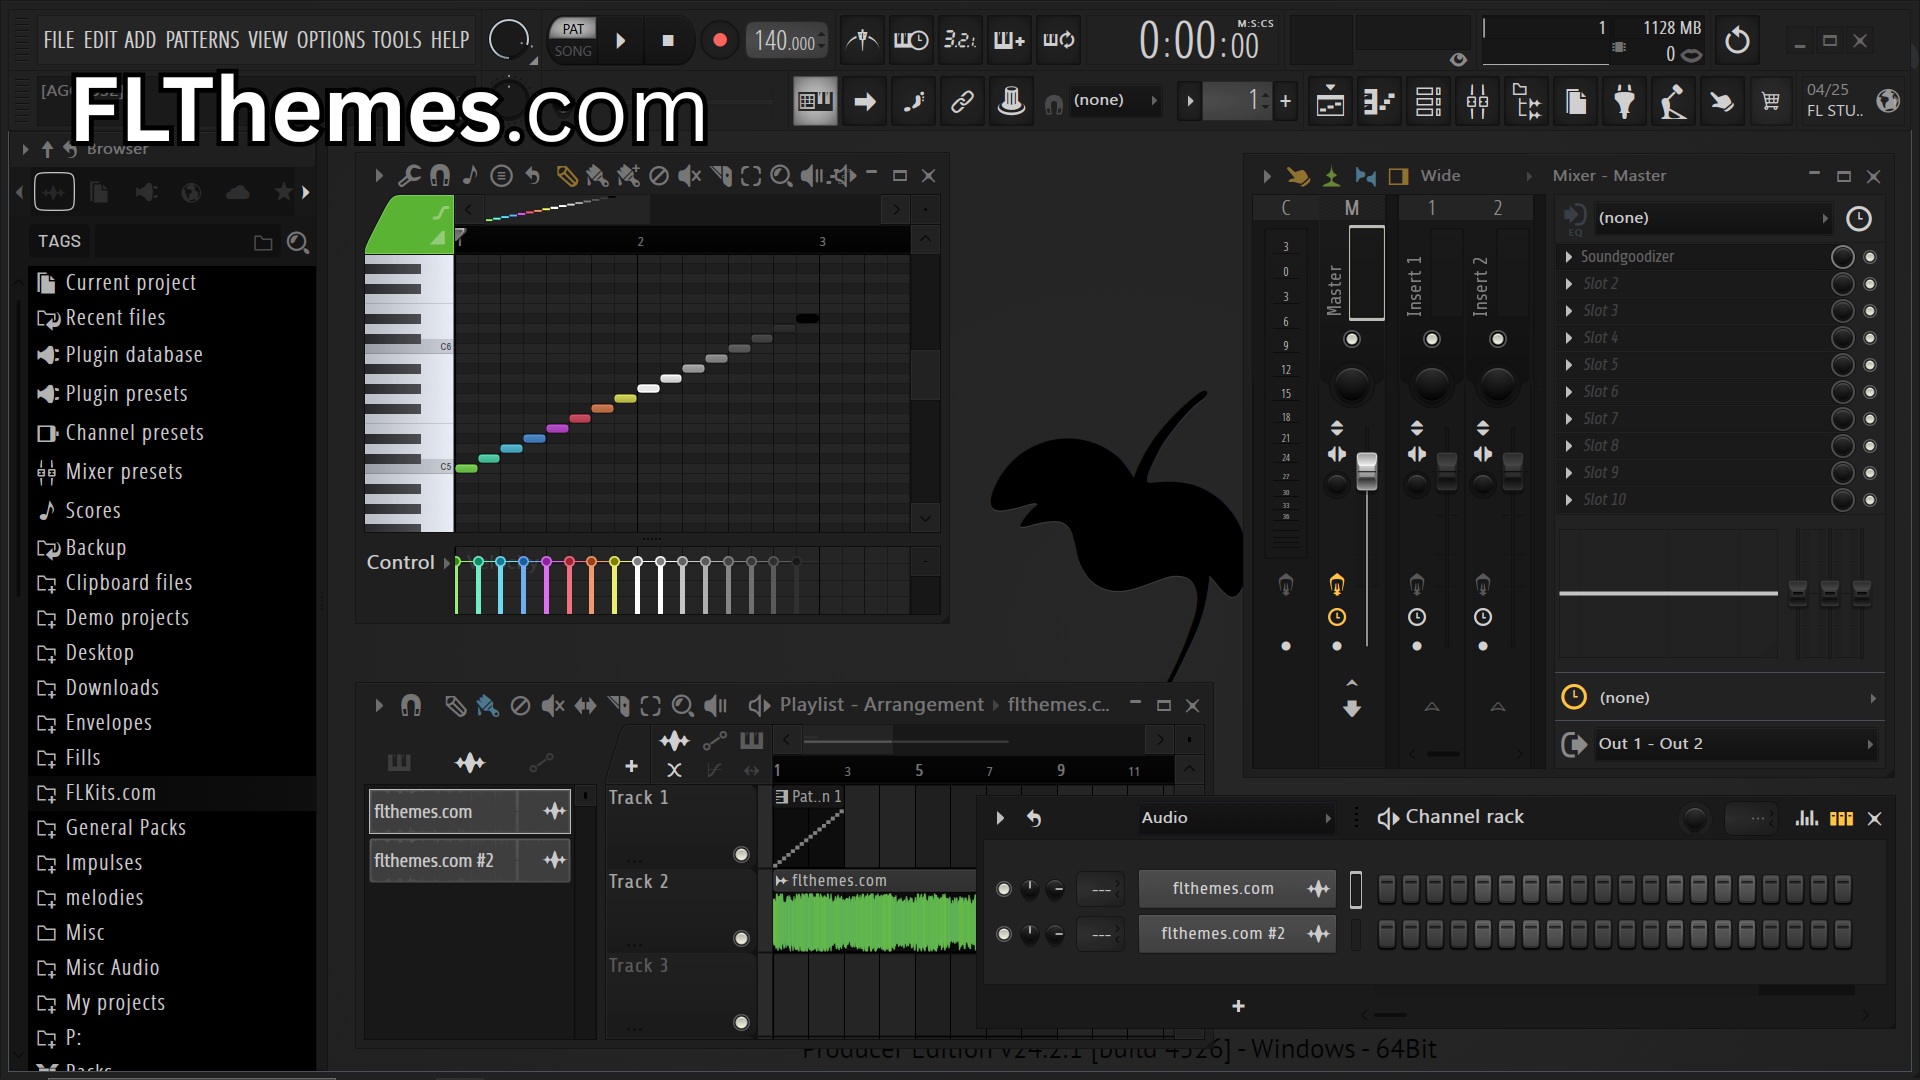The height and width of the screenshot is (1080, 1920).
Task: Click the globe icon near news panel
Action: click(1888, 101)
